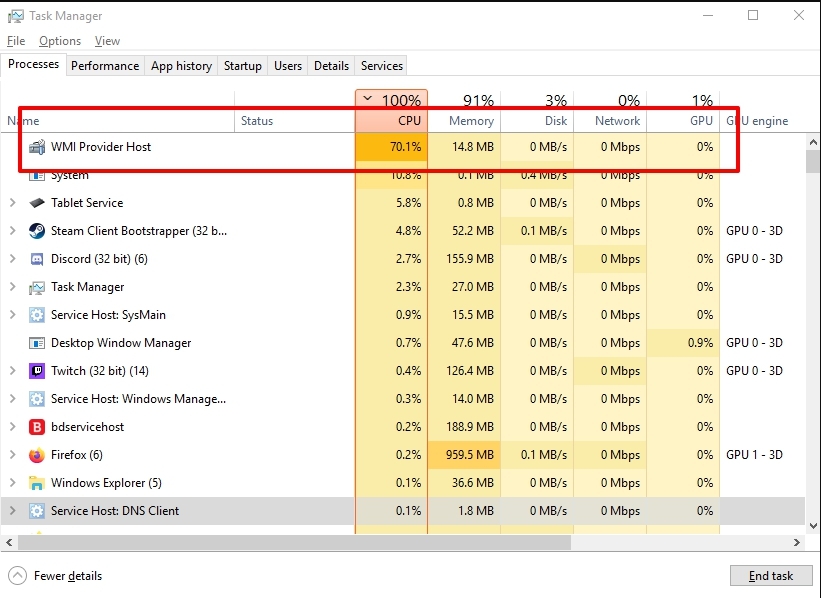The width and height of the screenshot is (821, 598).
Task: Sort processes by Network column header
Action: tap(611, 112)
